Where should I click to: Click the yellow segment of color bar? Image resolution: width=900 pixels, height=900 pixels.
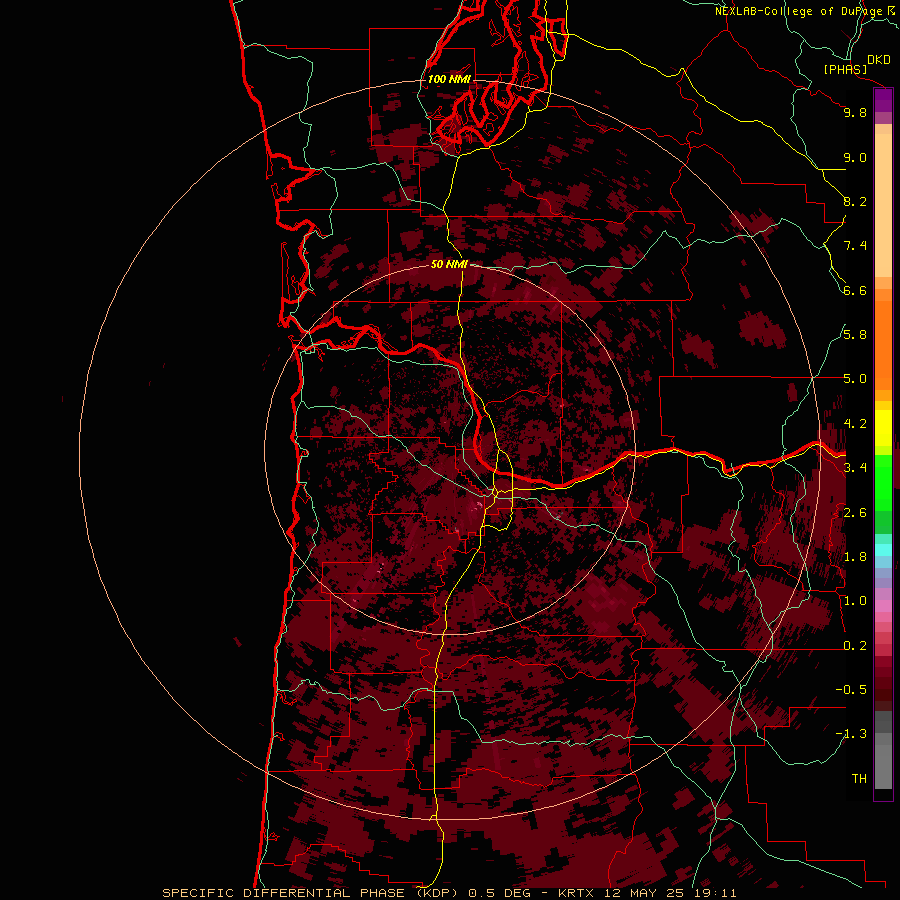pos(883,428)
